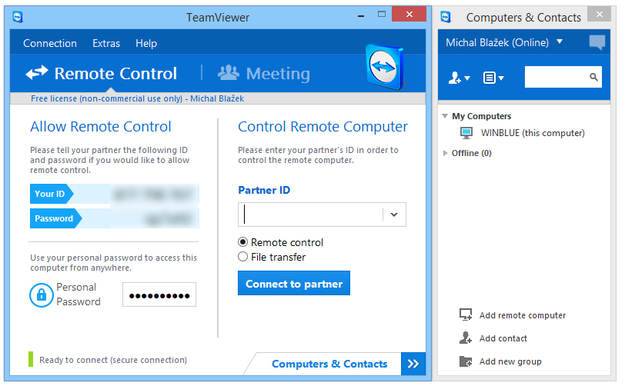
Task: Minimize the TeamViewer window
Action: (361, 16)
